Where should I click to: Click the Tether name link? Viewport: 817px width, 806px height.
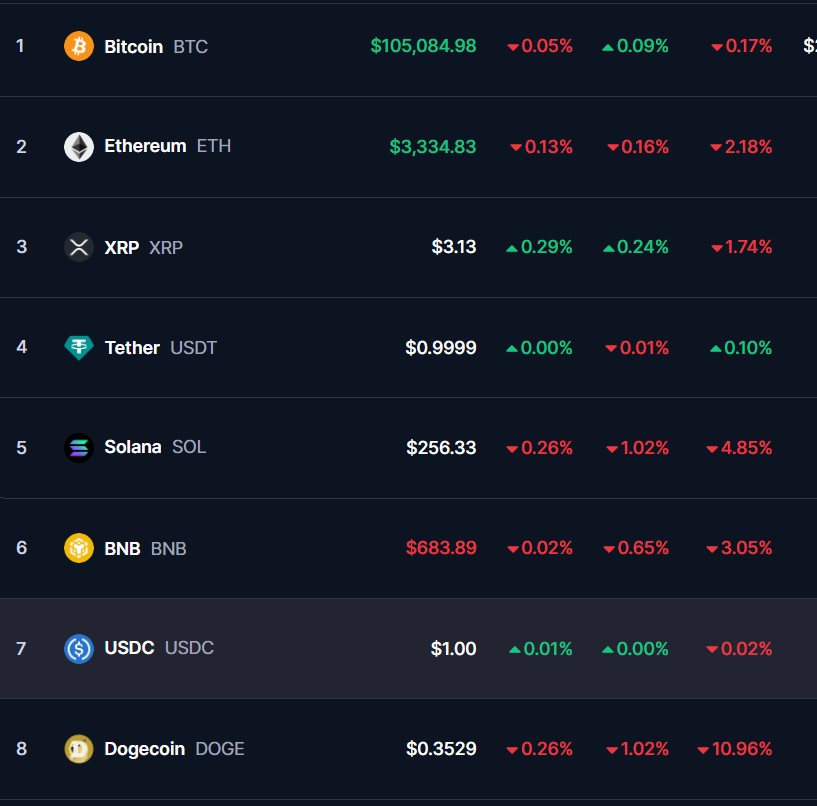[132, 347]
